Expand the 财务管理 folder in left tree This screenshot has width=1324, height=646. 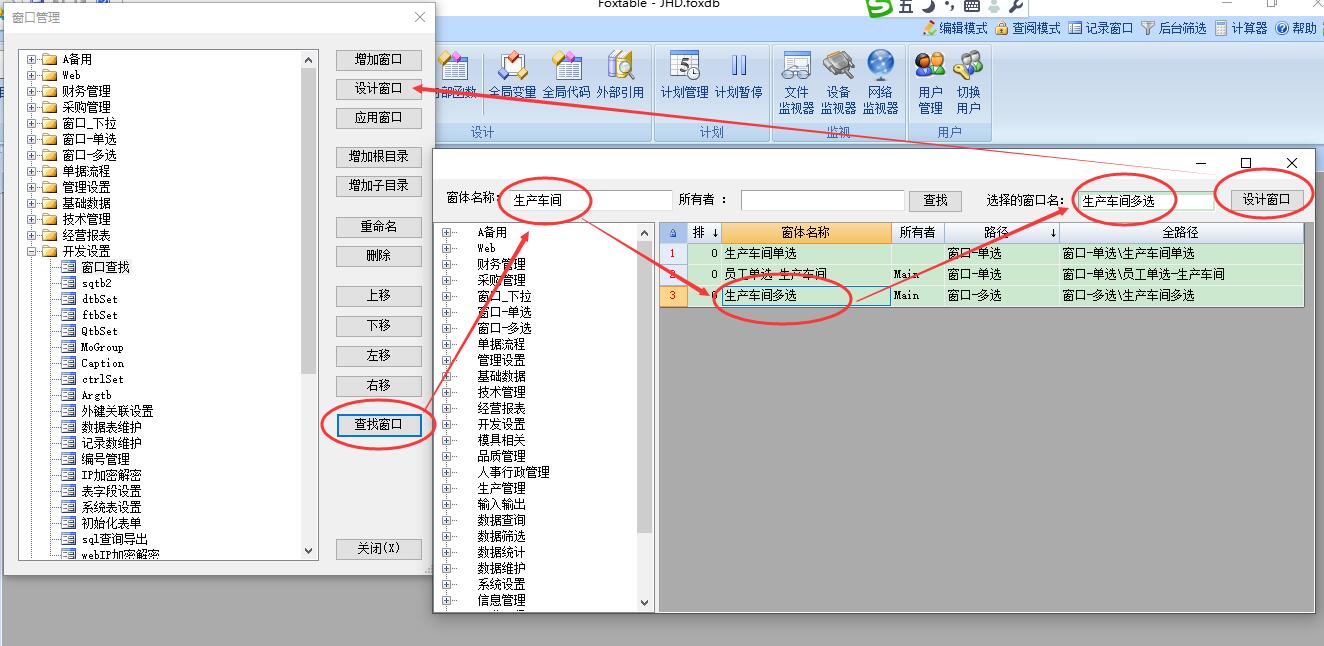(32, 91)
